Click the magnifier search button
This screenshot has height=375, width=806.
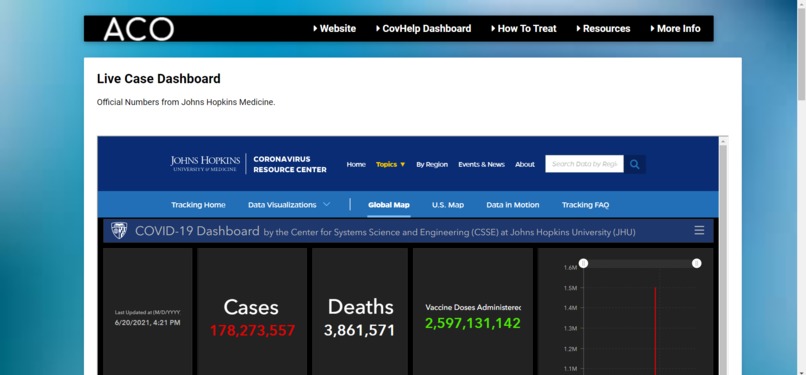coord(635,164)
